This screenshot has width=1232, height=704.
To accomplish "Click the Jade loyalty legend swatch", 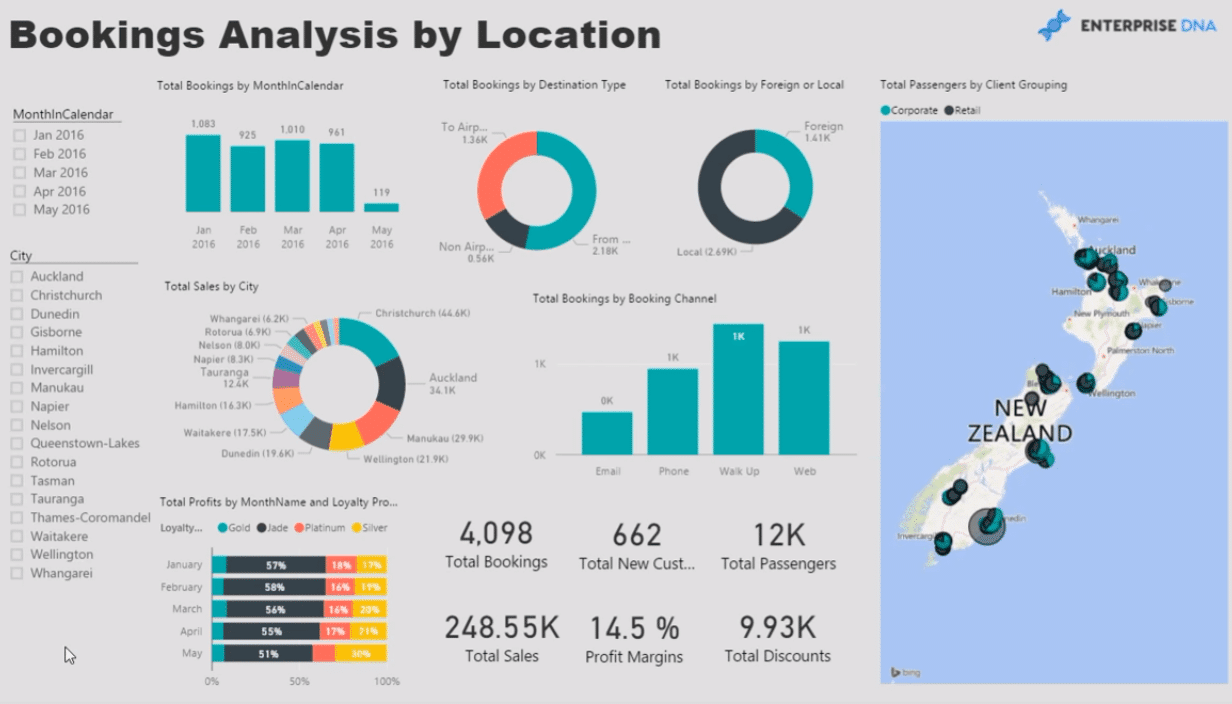I will [261, 528].
